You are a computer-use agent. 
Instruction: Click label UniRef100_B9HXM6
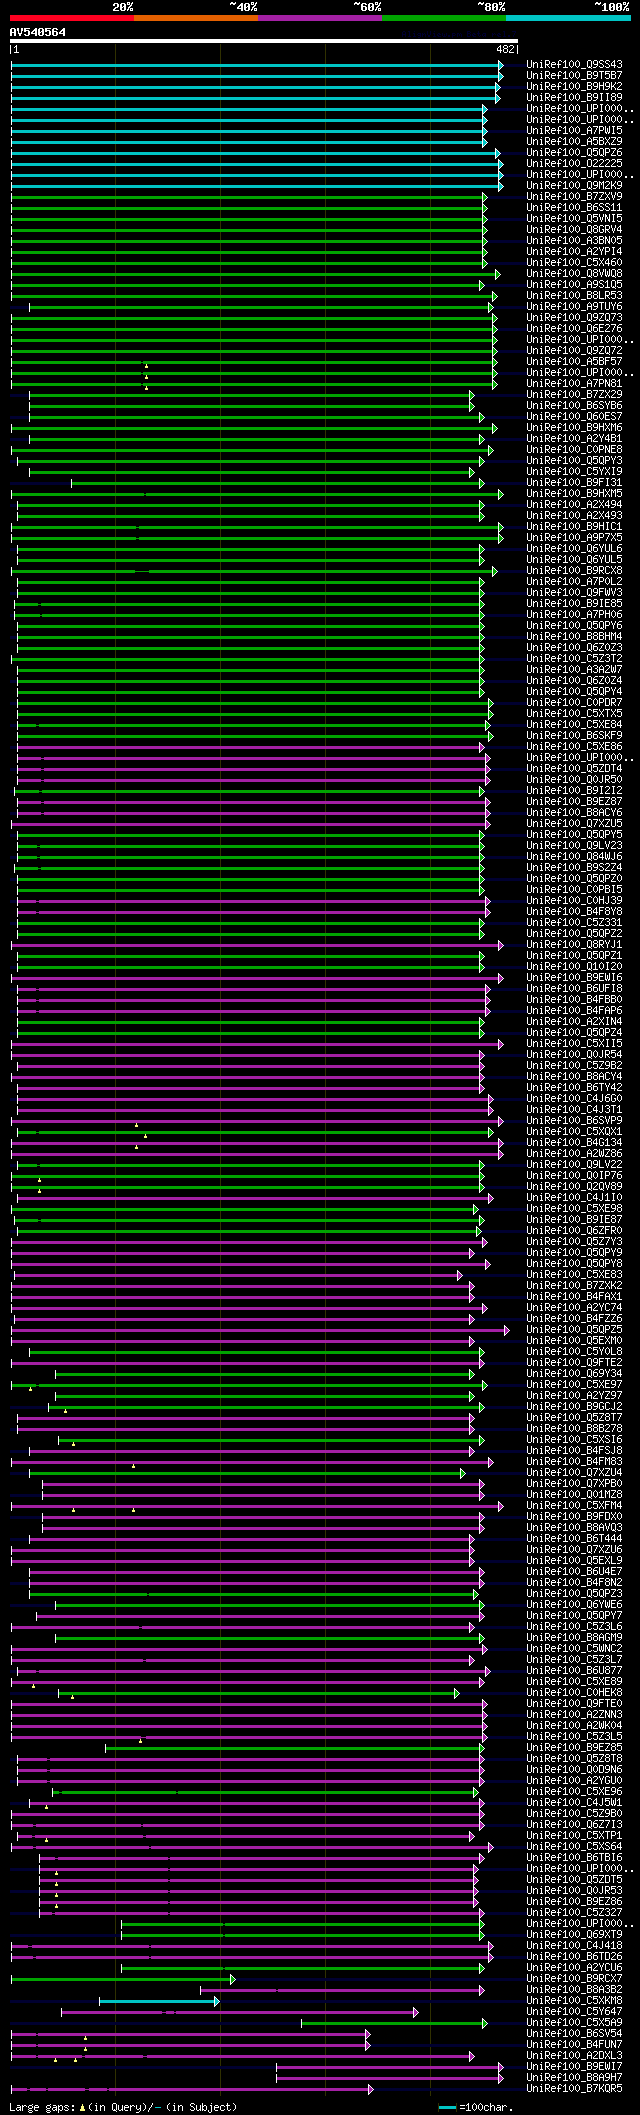tap(574, 428)
